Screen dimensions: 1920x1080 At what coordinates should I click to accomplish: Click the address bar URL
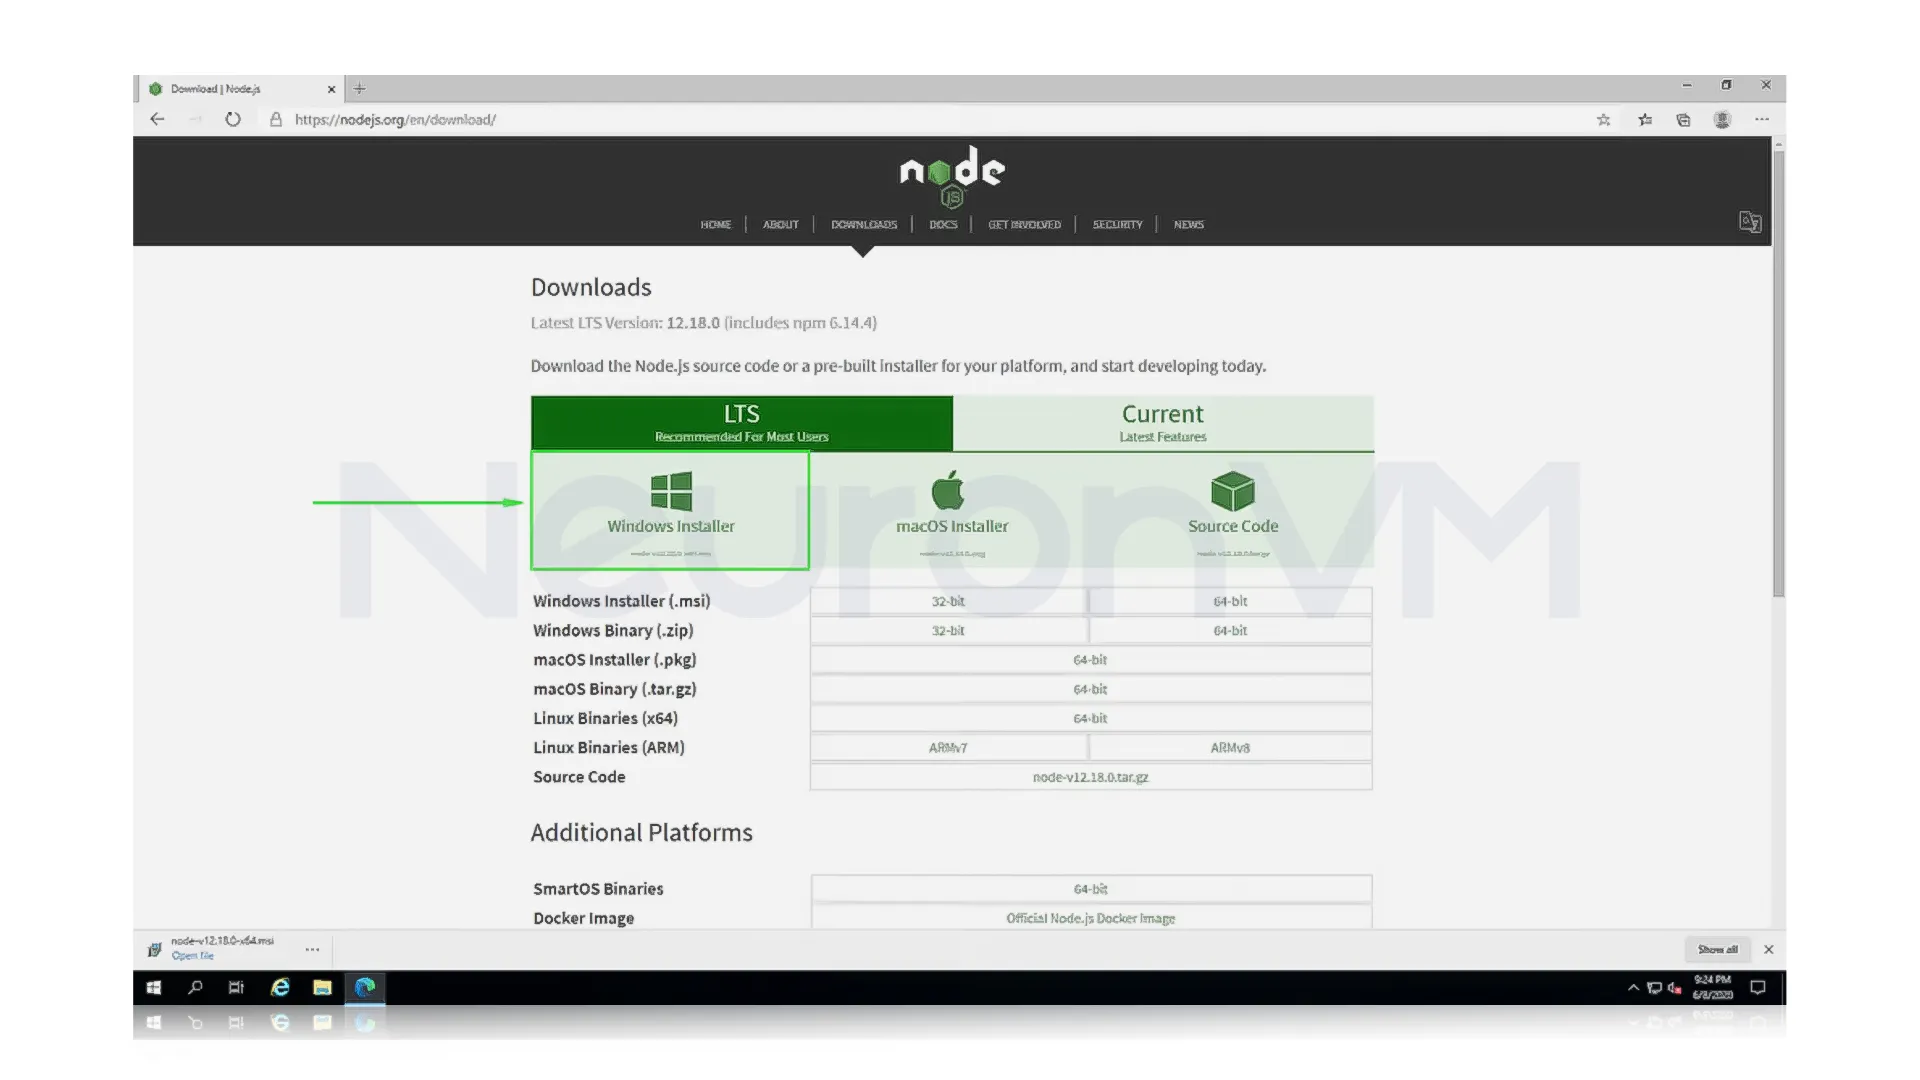click(395, 119)
